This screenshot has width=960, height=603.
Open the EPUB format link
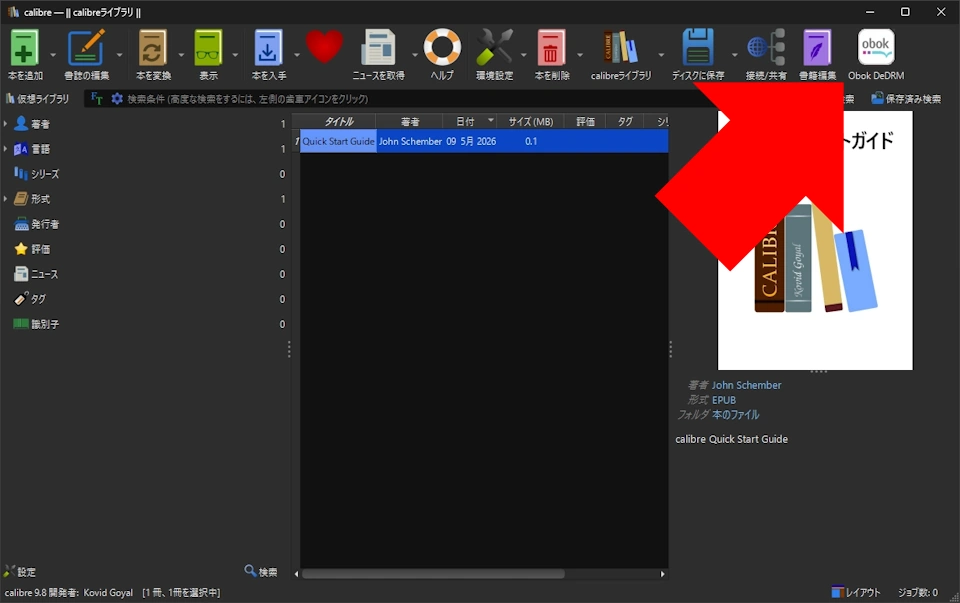tap(724, 400)
